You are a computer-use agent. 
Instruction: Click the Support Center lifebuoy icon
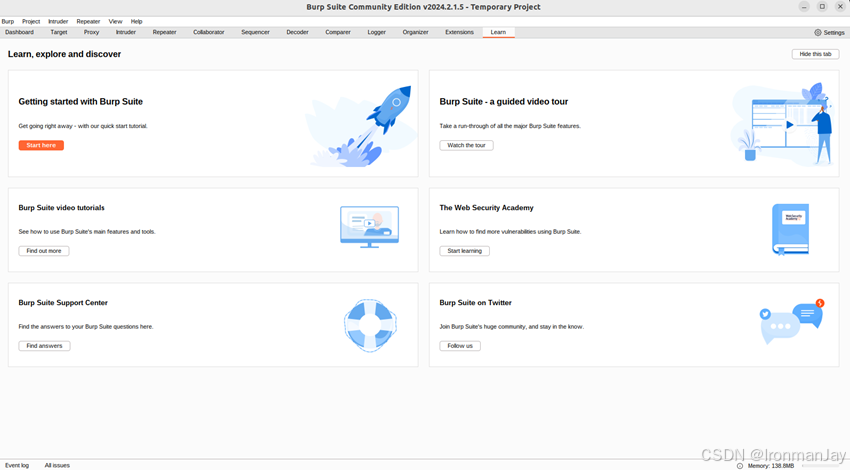[370, 325]
